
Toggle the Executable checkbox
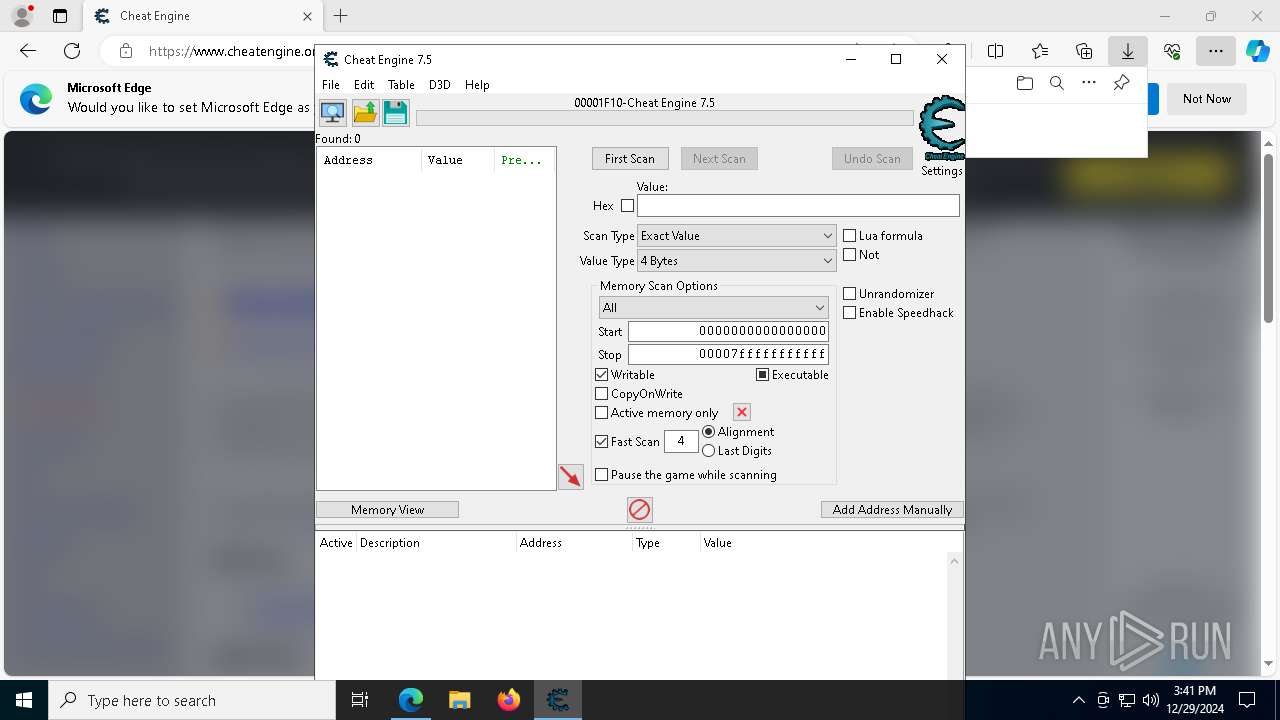763,375
